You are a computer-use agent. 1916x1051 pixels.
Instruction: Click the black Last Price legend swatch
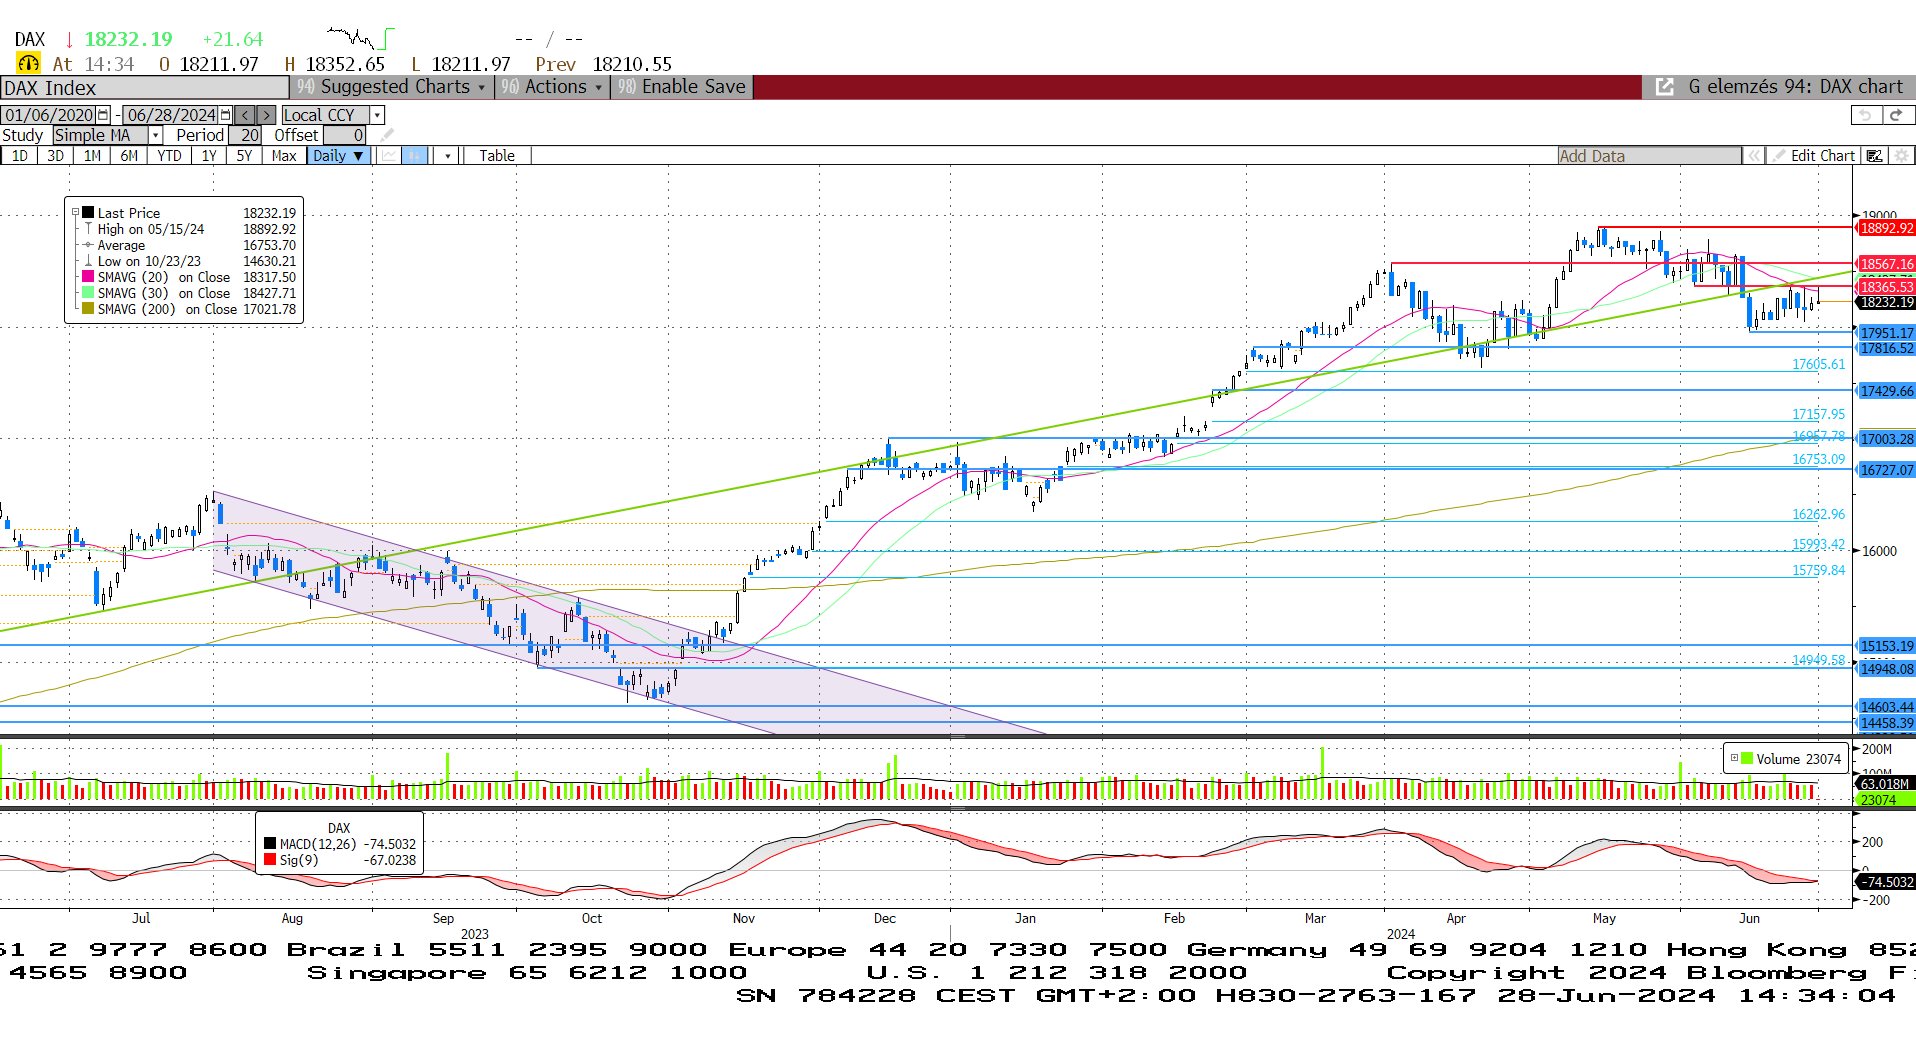click(x=88, y=212)
